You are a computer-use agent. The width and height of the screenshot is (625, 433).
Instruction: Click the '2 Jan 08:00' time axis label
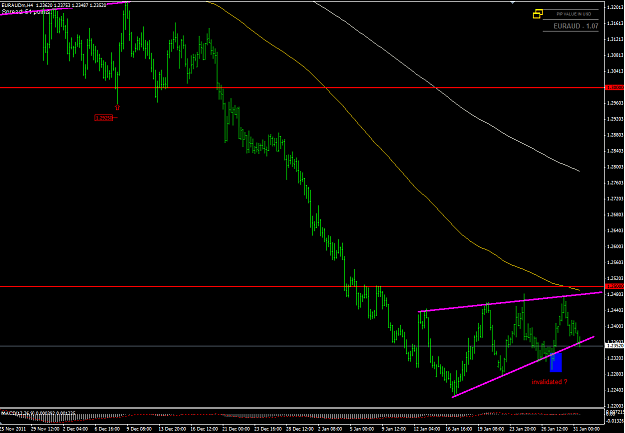(331, 429)
